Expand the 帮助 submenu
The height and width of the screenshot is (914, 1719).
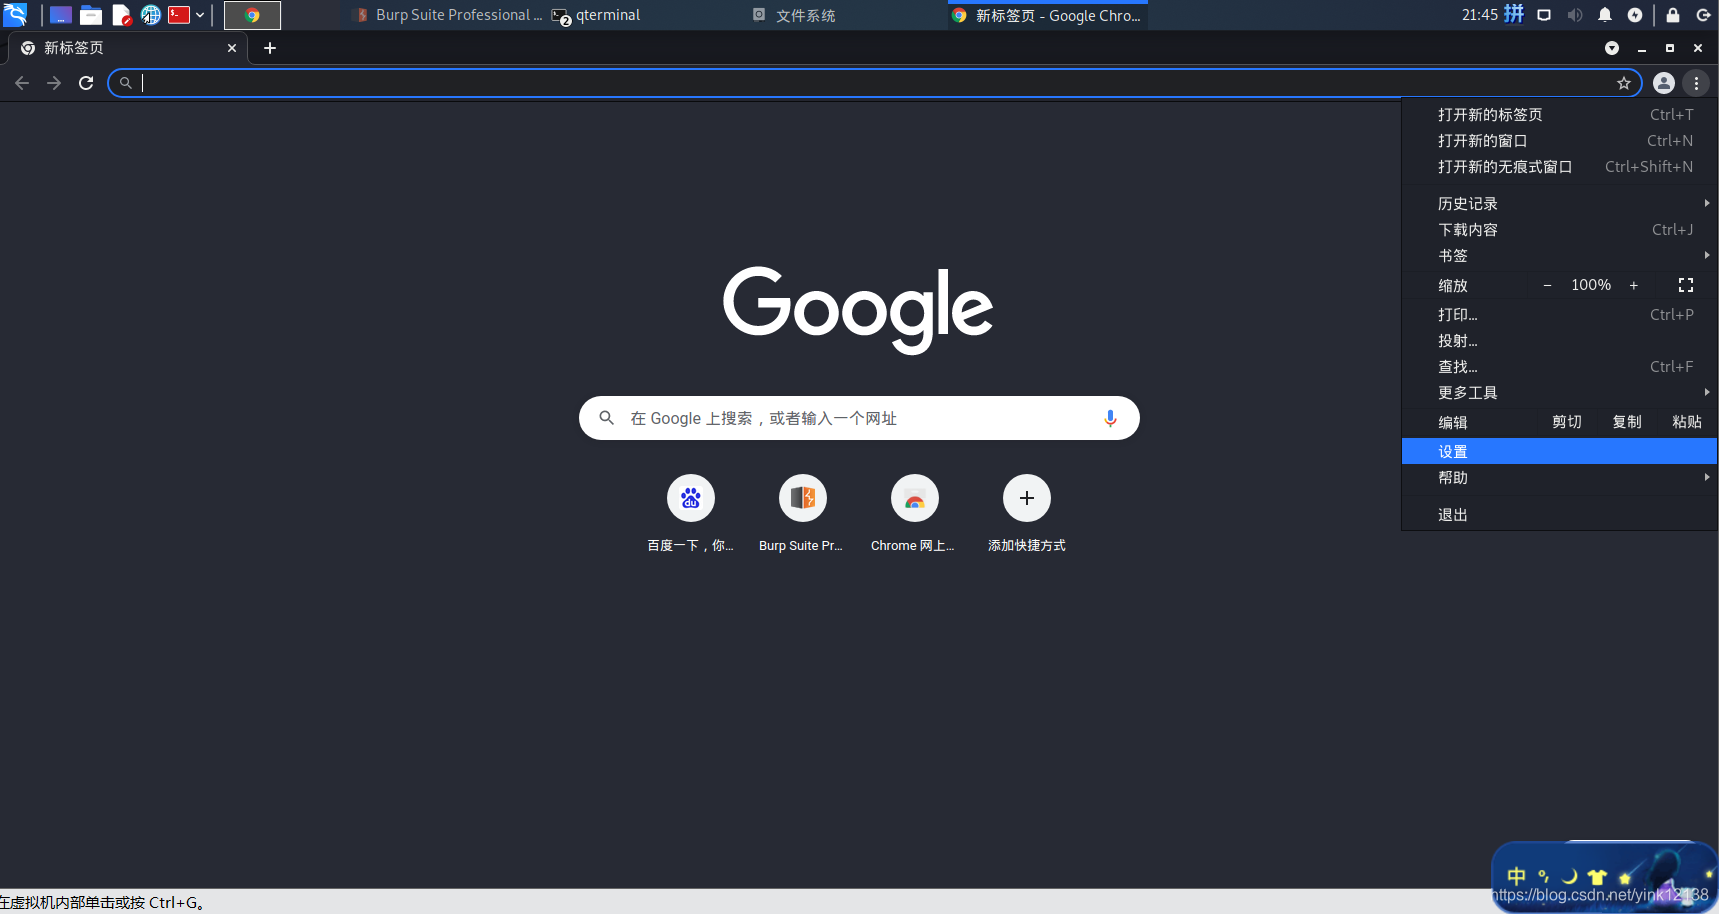1560,478
